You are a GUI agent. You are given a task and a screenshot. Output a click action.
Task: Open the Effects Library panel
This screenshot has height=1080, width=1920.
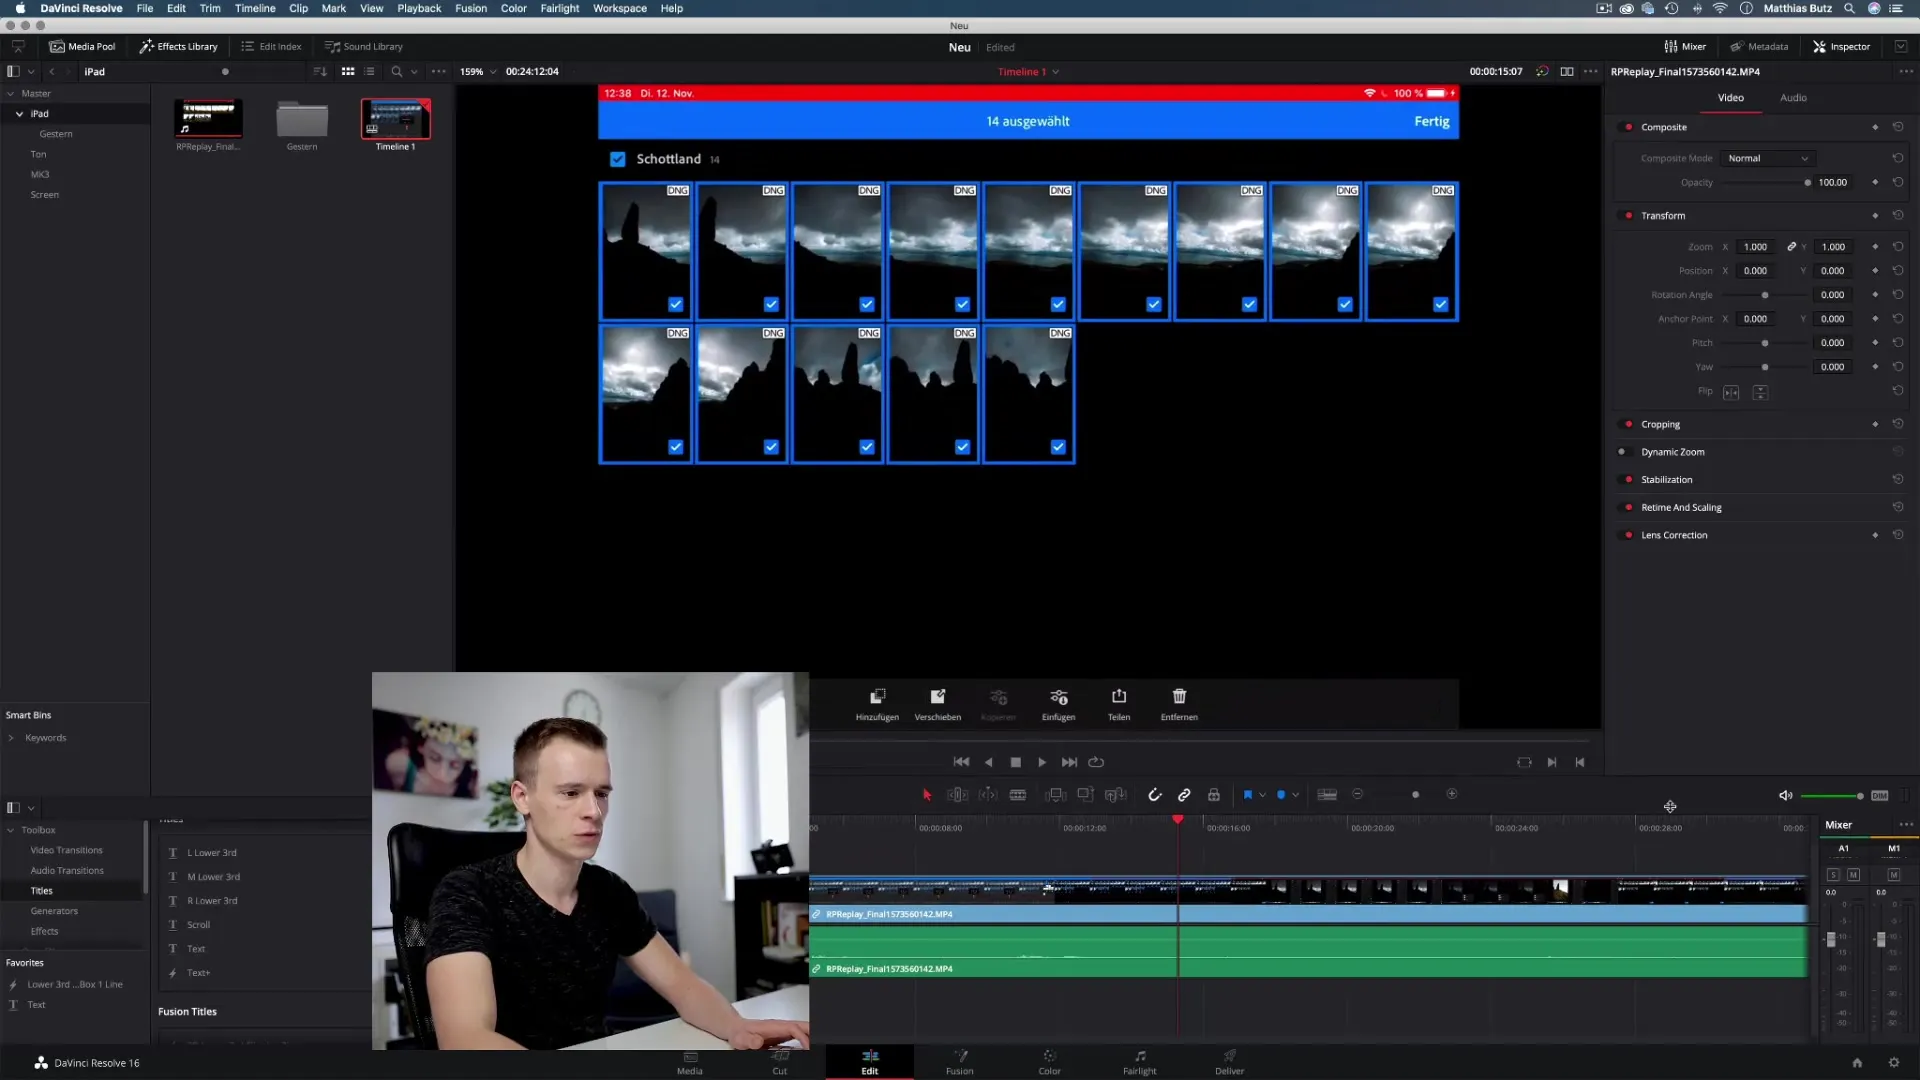pyautogui.click(x=178, y=46)
